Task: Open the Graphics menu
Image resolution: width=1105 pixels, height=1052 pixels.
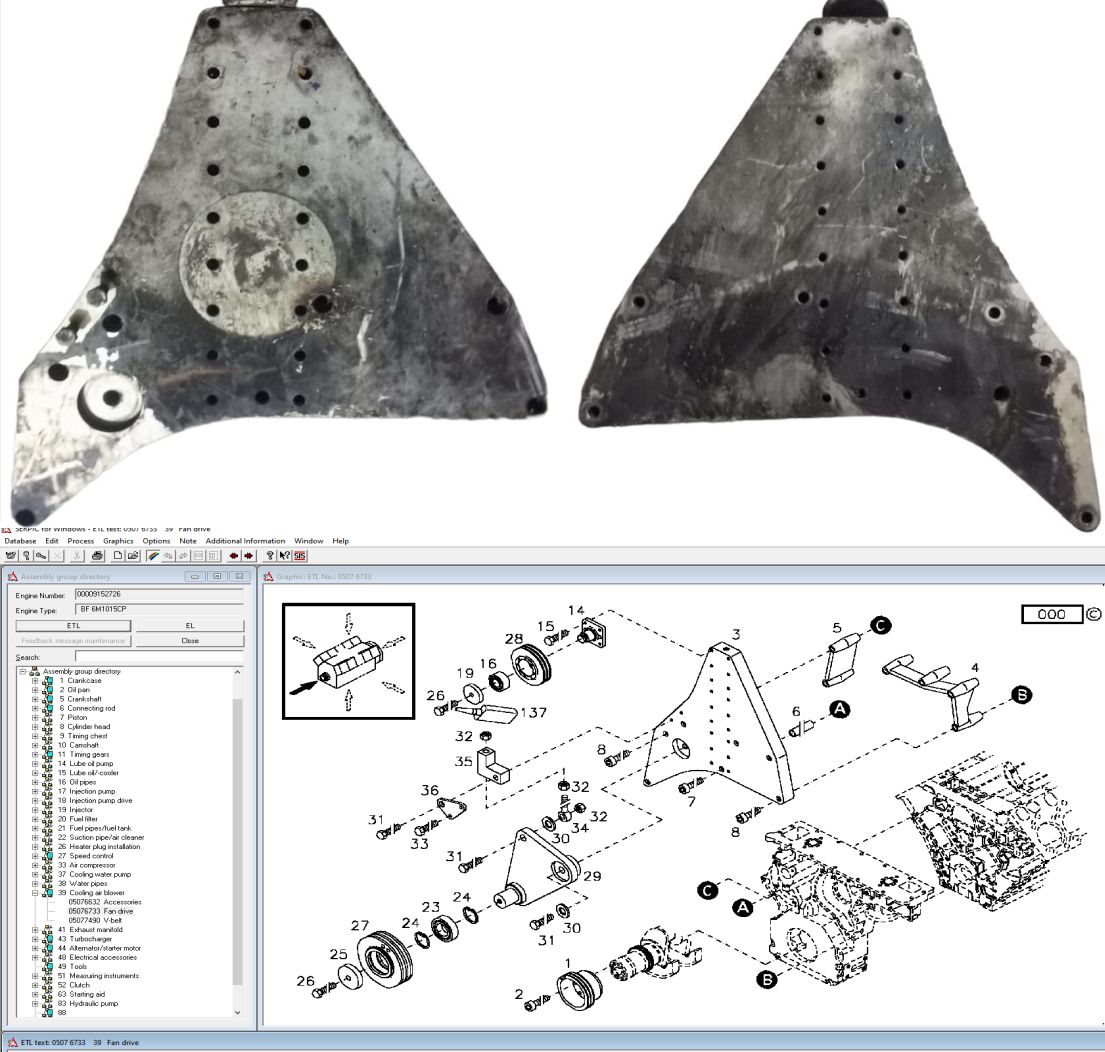Action: 118,541
